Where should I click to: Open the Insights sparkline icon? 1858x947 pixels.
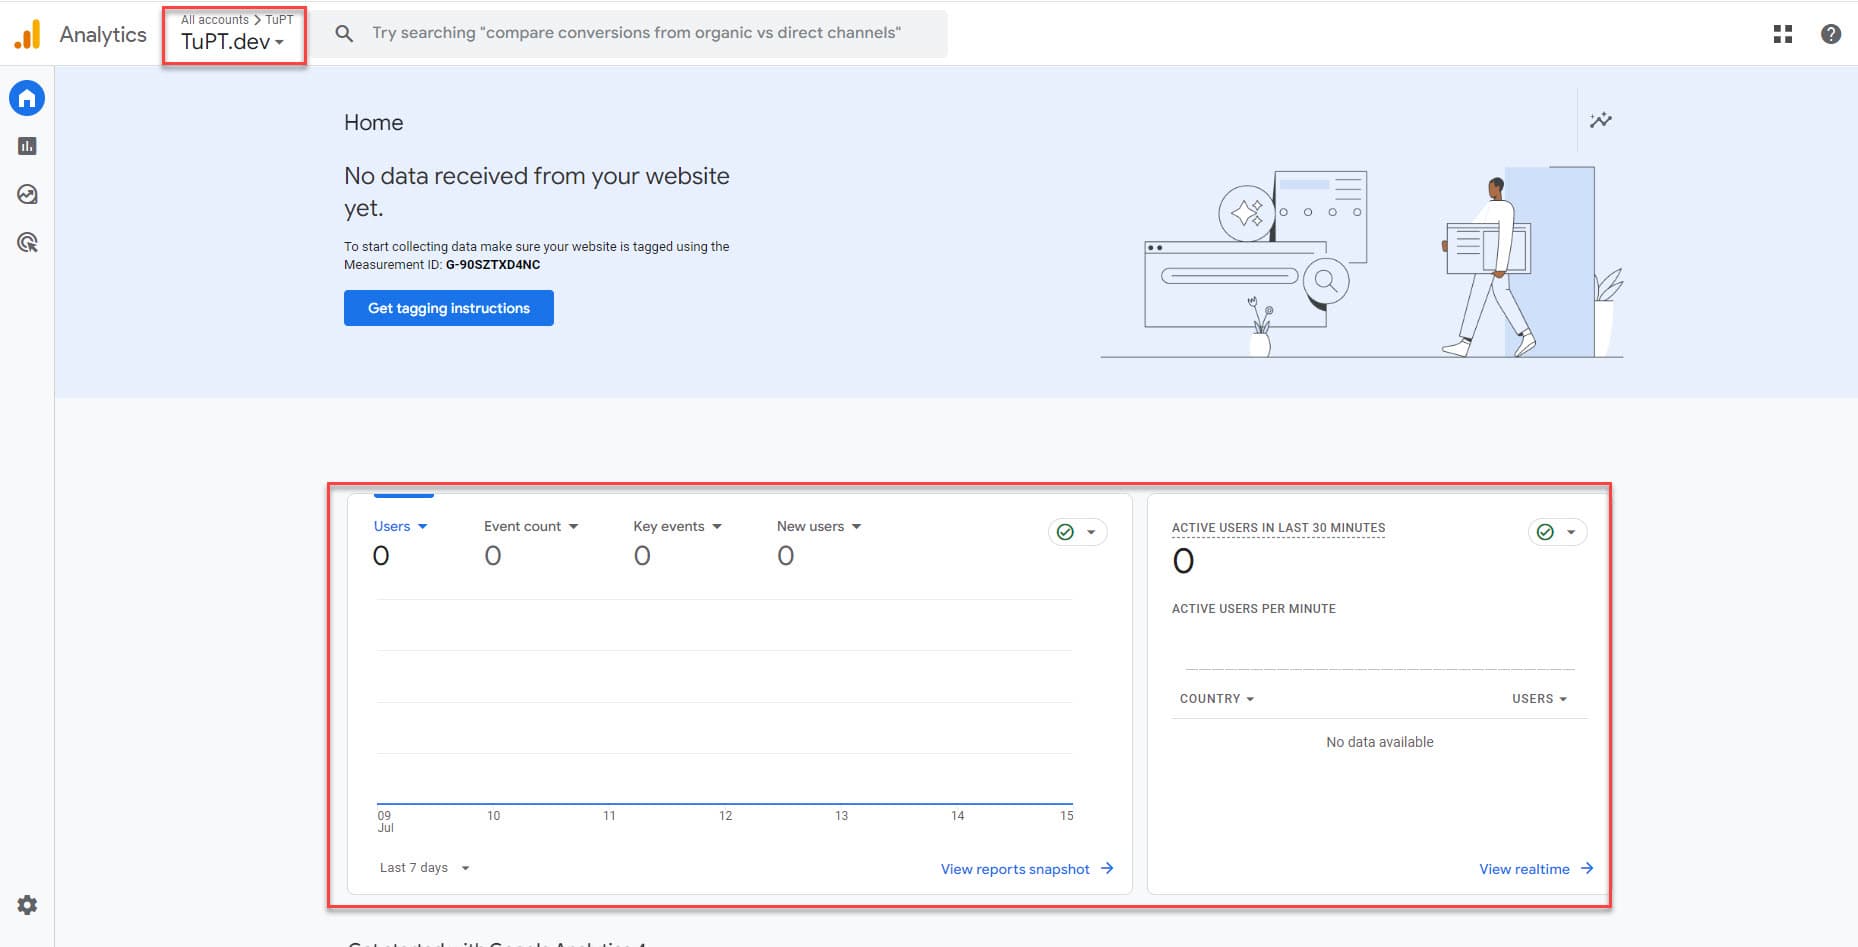[1600, 120]
